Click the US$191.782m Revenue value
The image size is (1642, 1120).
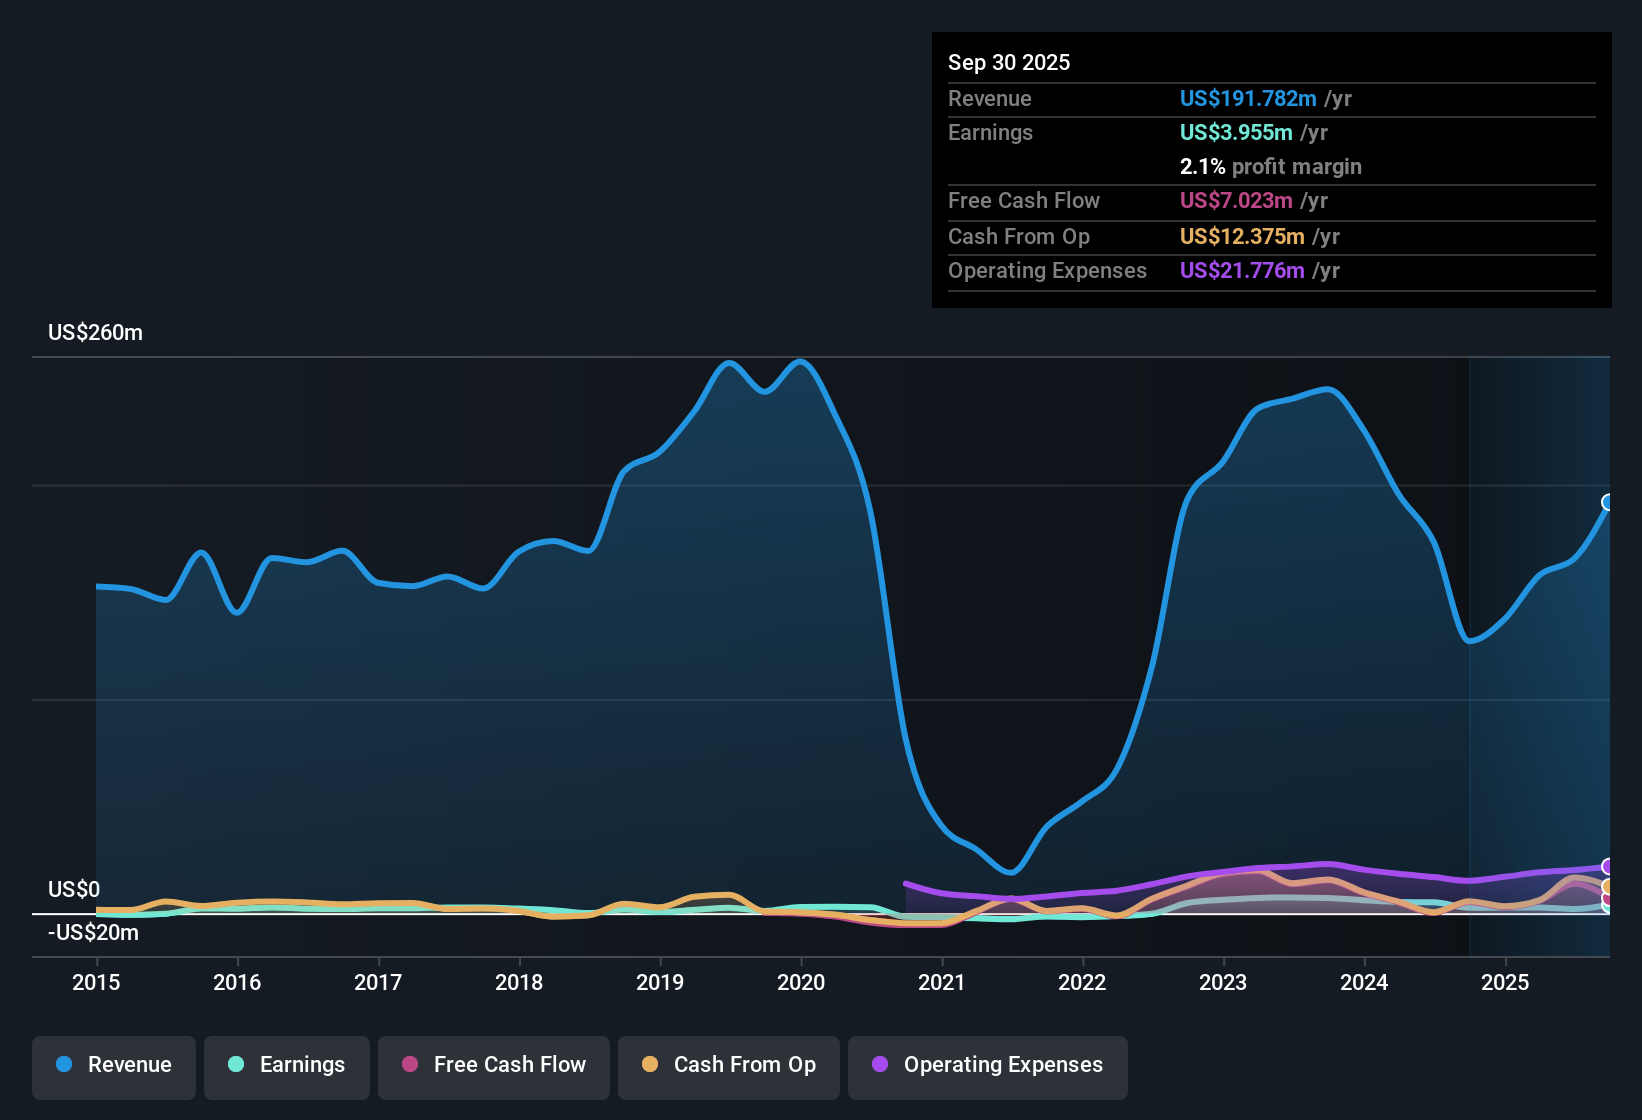pos(1247,98)
